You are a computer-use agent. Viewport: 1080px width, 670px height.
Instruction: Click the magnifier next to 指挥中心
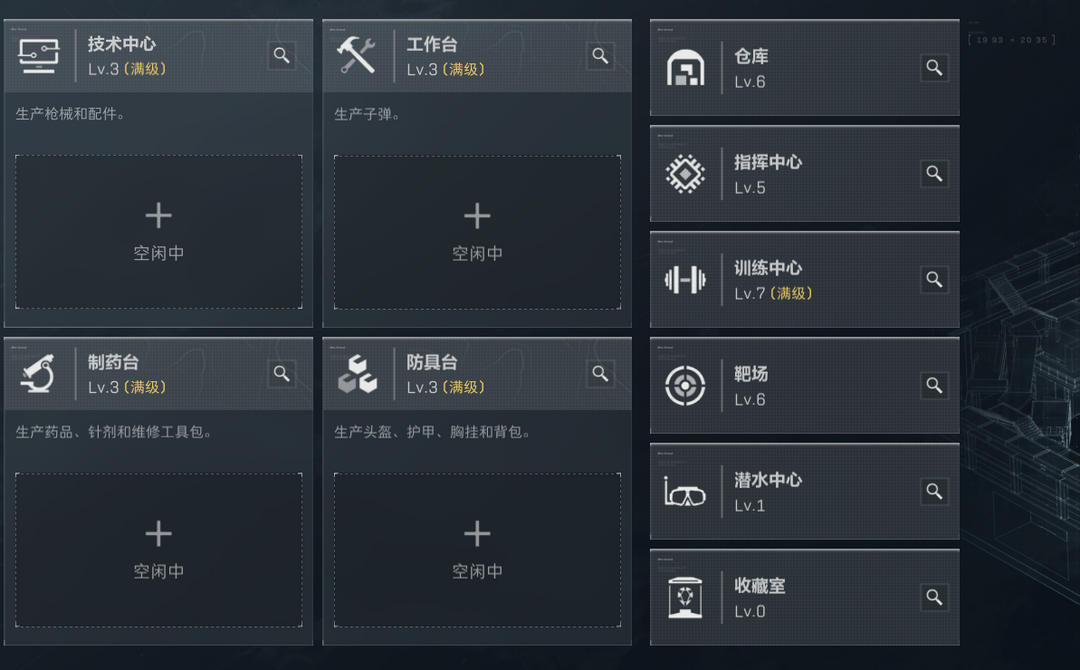(x=934, y=174)
